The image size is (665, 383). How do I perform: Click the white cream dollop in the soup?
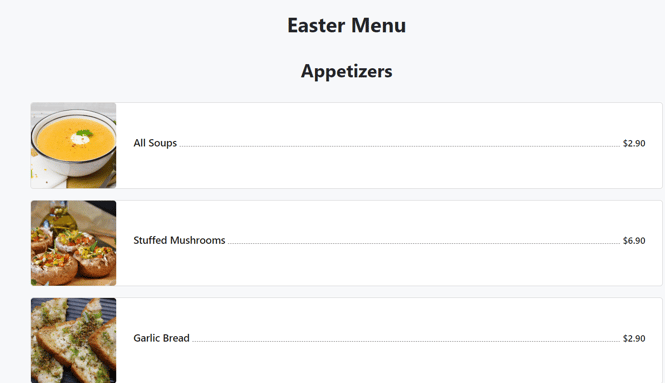point(79,138)
